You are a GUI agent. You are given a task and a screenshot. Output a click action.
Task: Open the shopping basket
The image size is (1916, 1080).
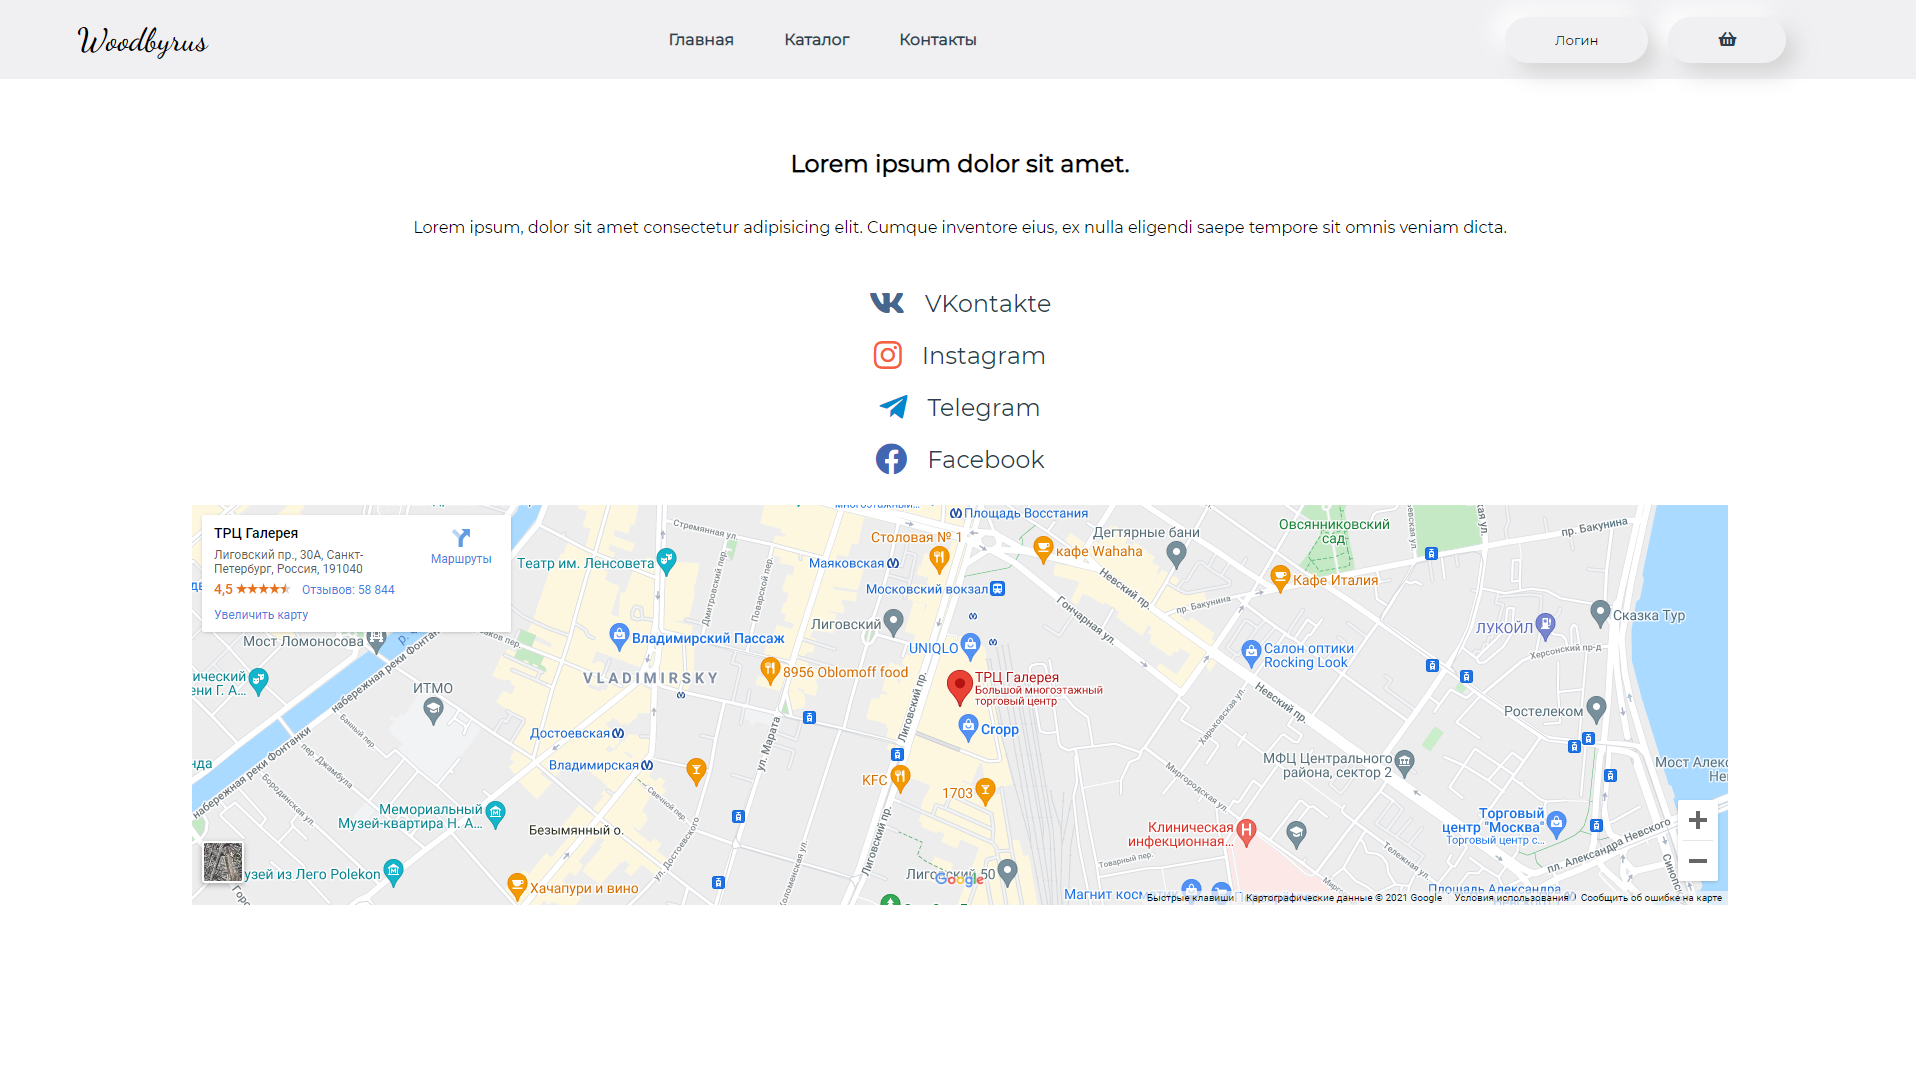pos(1726,40)
